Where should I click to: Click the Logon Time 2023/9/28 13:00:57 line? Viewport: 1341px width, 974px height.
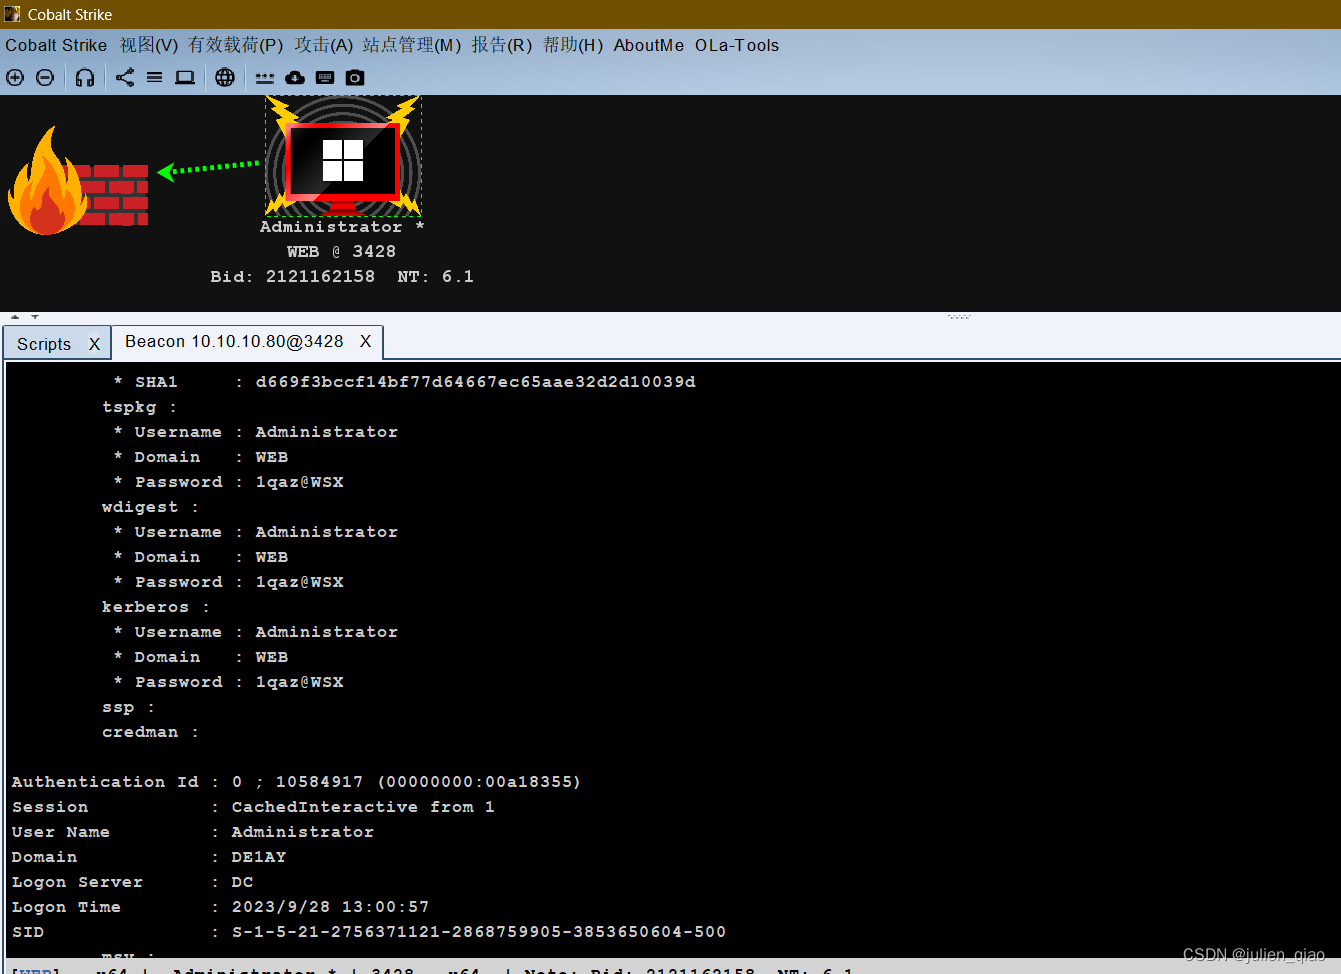(220, 907)
